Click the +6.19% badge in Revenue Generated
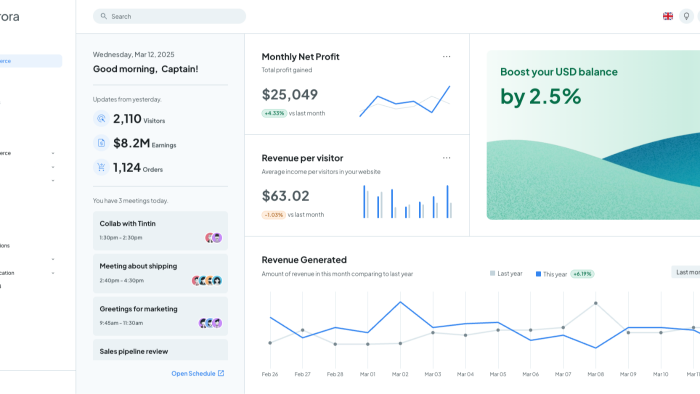The image size is (700, 394). tap(582, 274)
